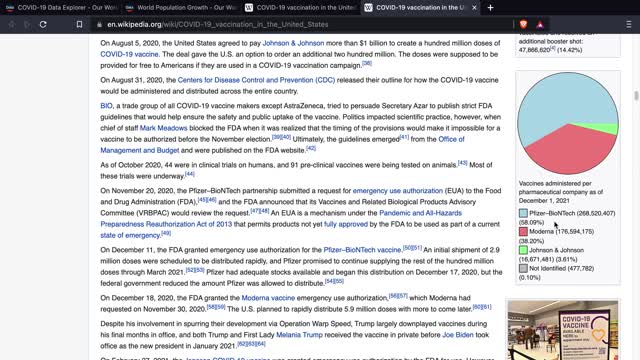640x360 pixels.
Task: Switch to the third tab, COVID-19 vaccination
Action: click(301, 7)
